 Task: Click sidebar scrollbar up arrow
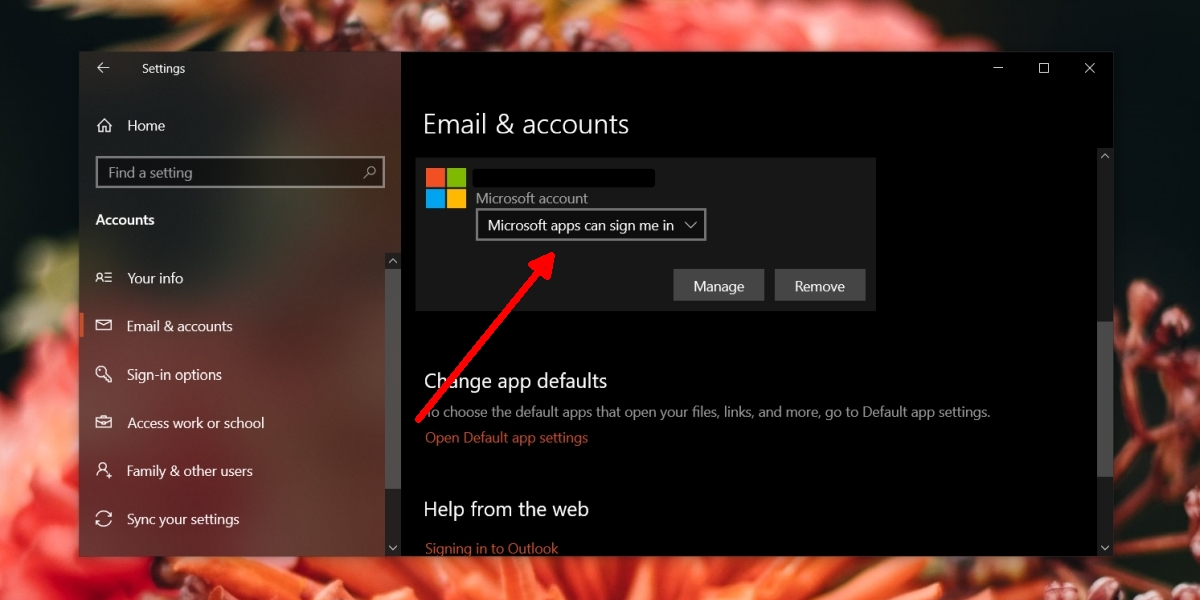pos(393,261)
